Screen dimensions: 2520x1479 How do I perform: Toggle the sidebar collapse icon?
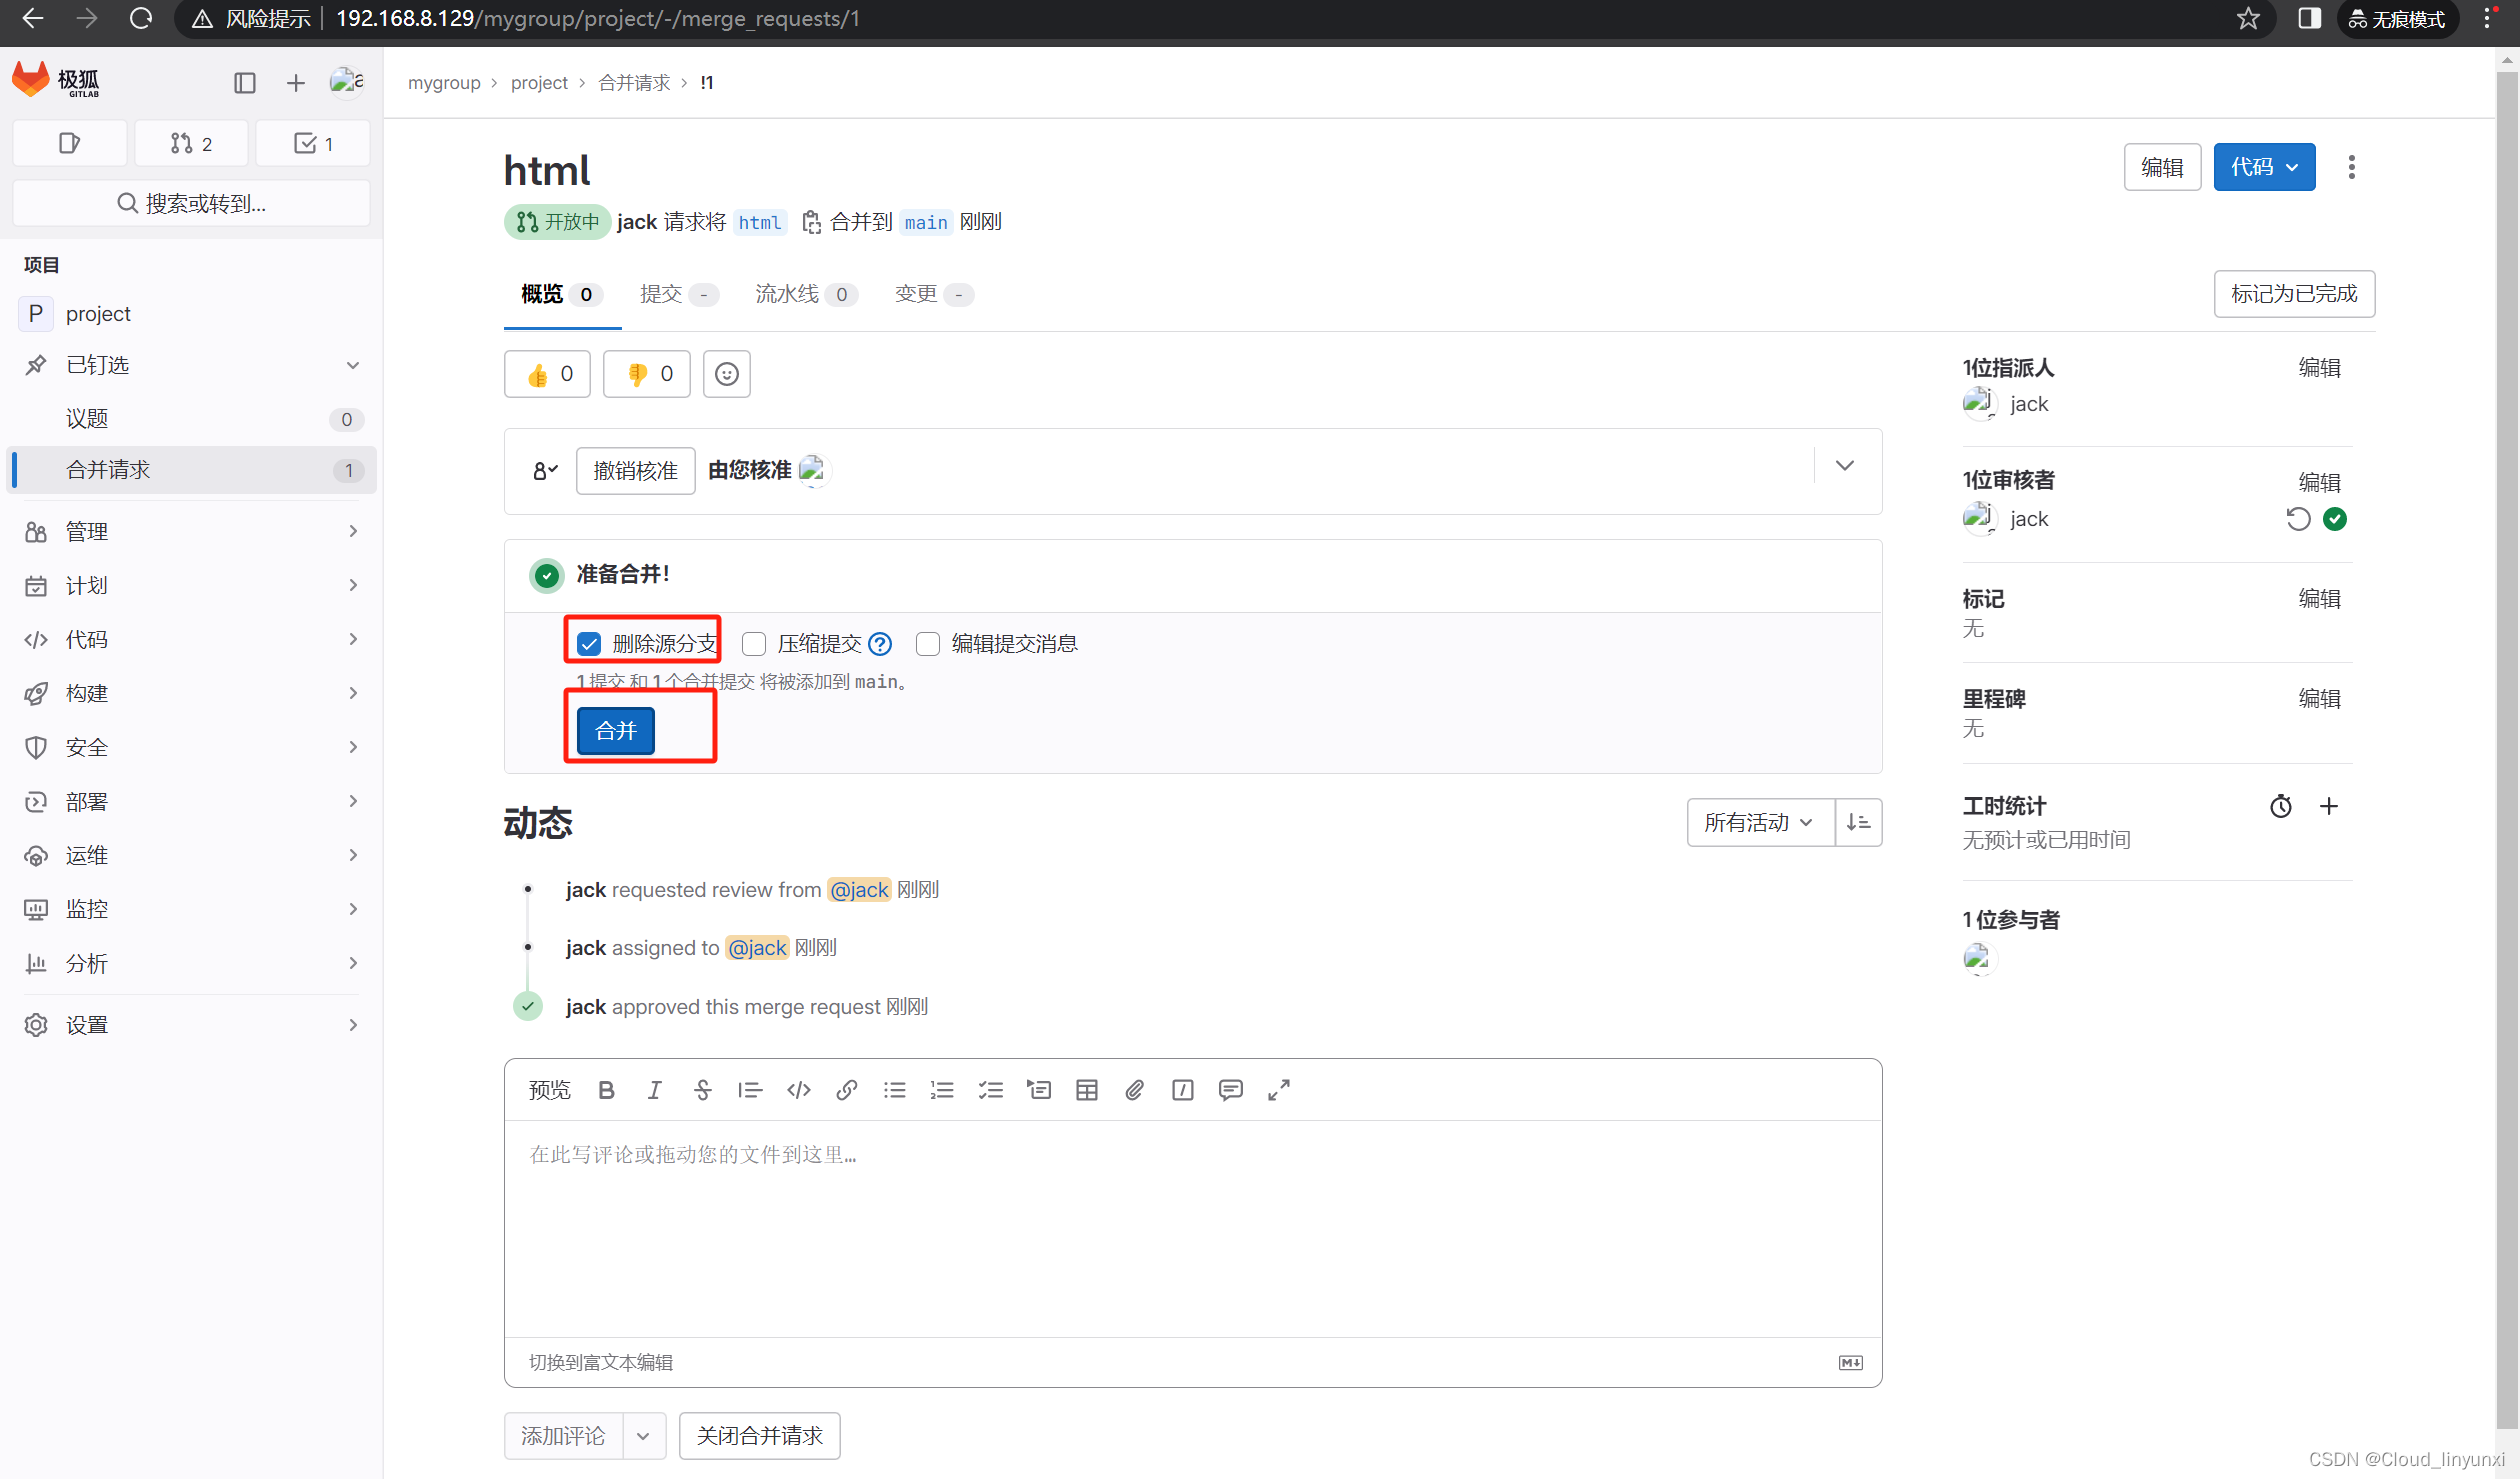[244, 83]
